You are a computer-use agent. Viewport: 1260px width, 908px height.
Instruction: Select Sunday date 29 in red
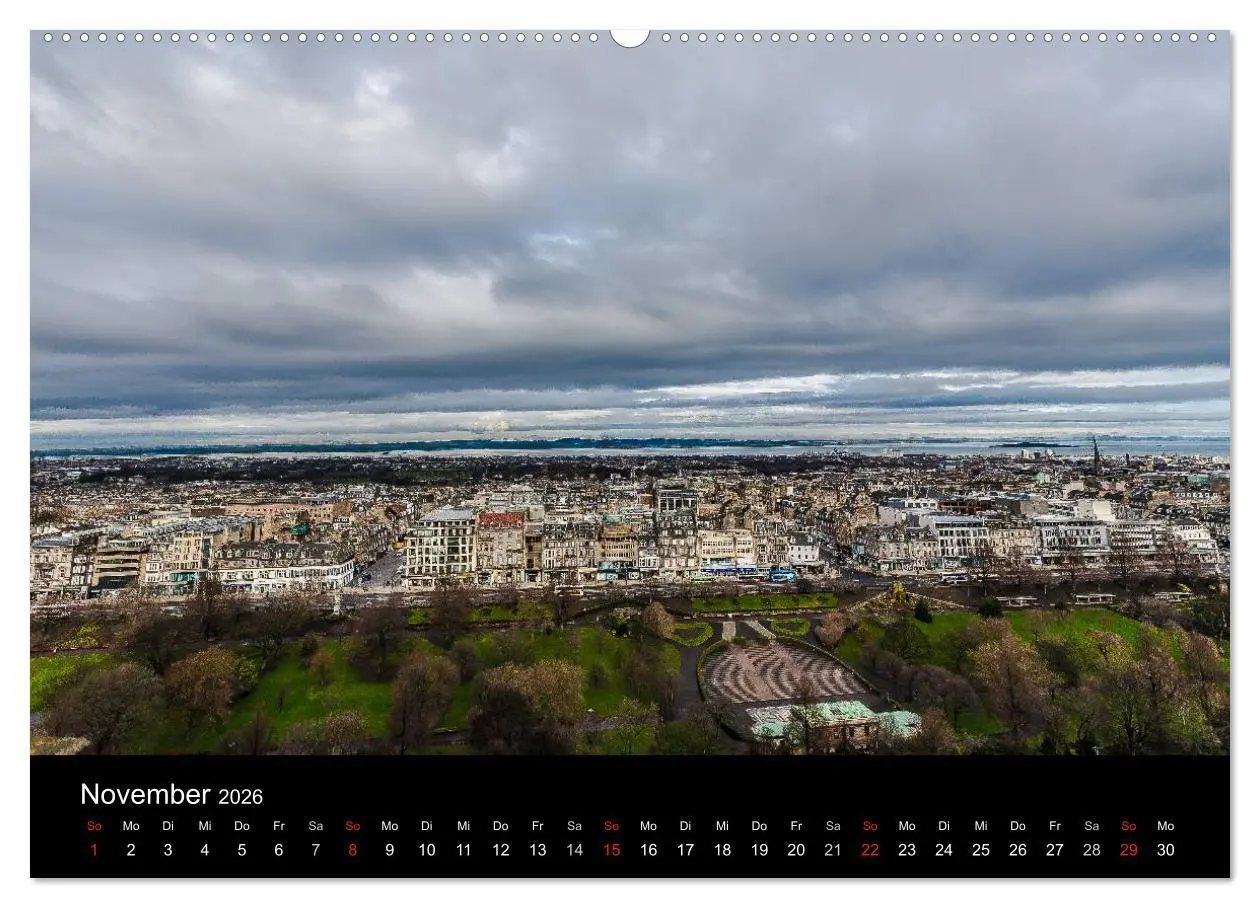(x=1129, y=850)
